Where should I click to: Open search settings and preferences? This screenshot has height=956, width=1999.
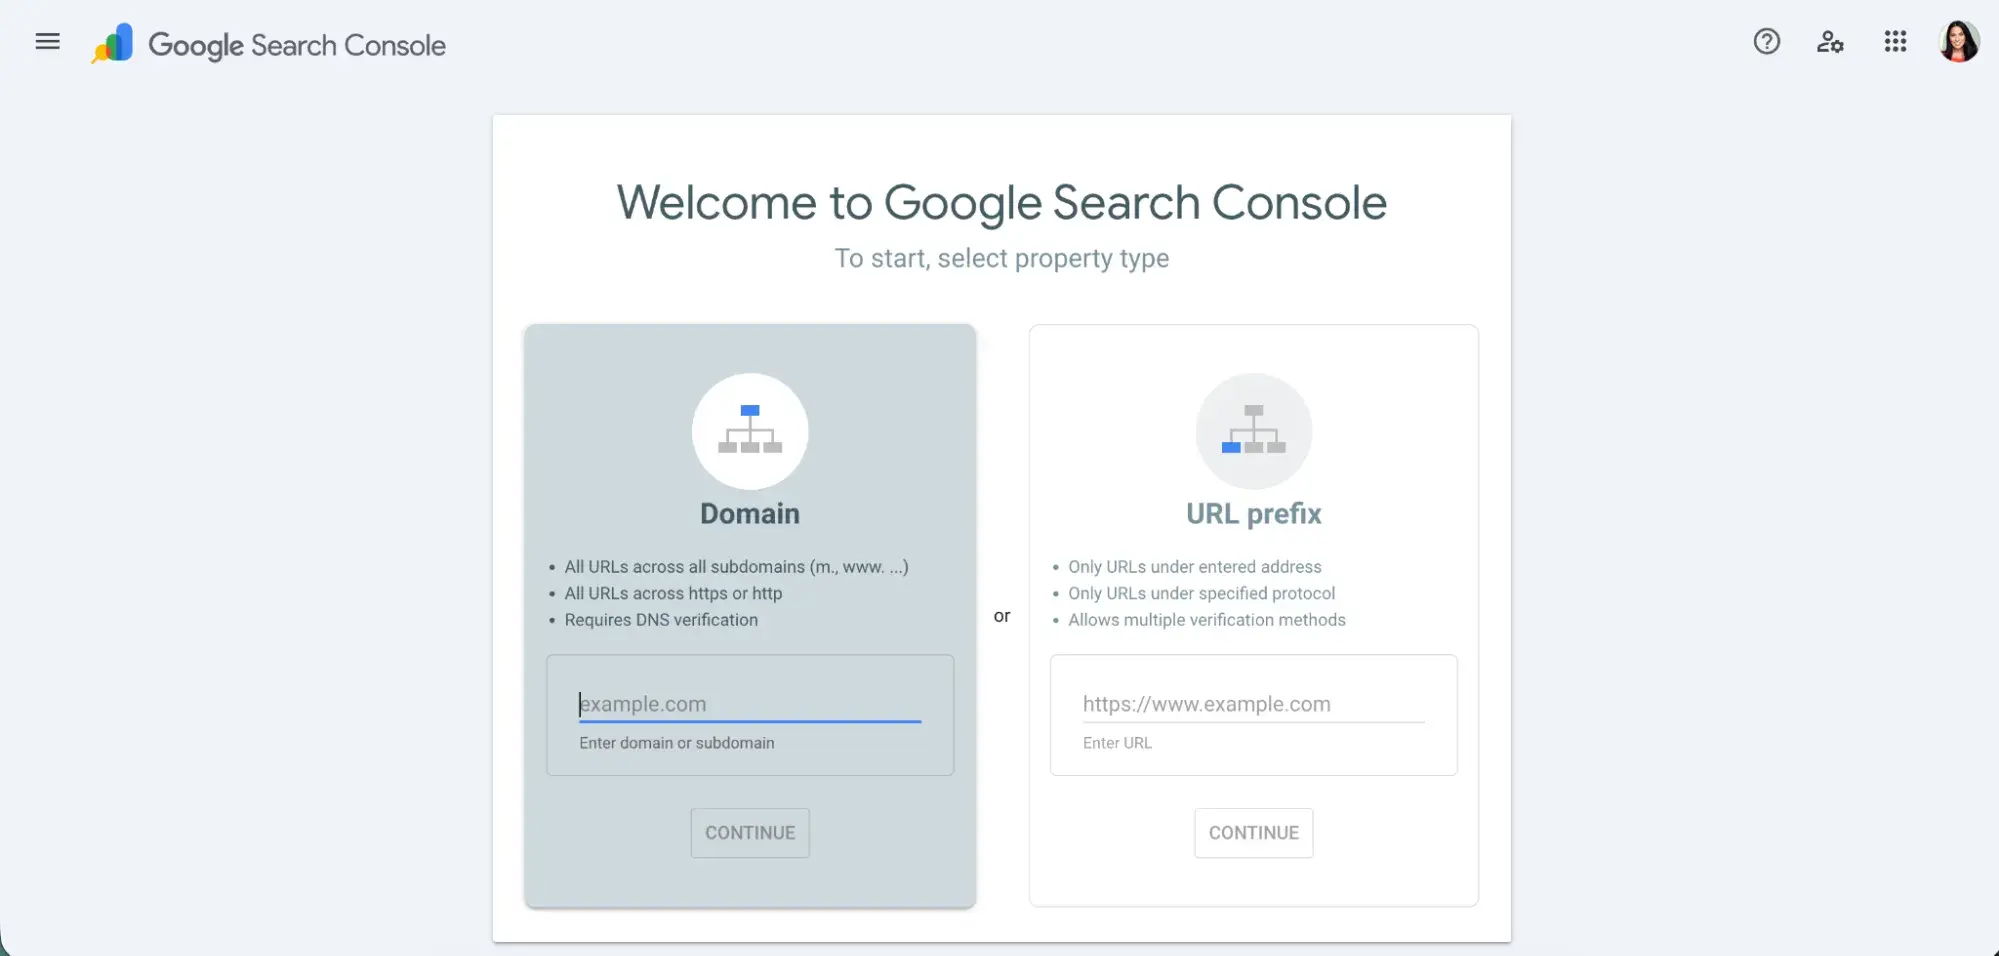tap(1829, 41)
